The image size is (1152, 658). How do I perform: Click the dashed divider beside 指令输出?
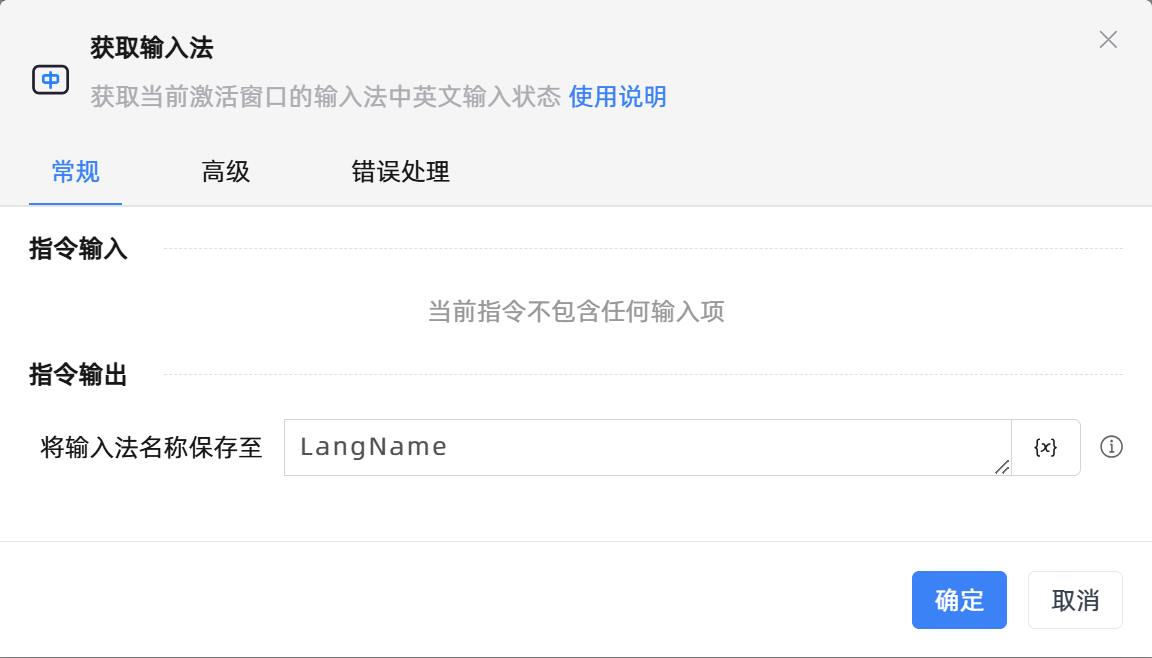(642, 375)
